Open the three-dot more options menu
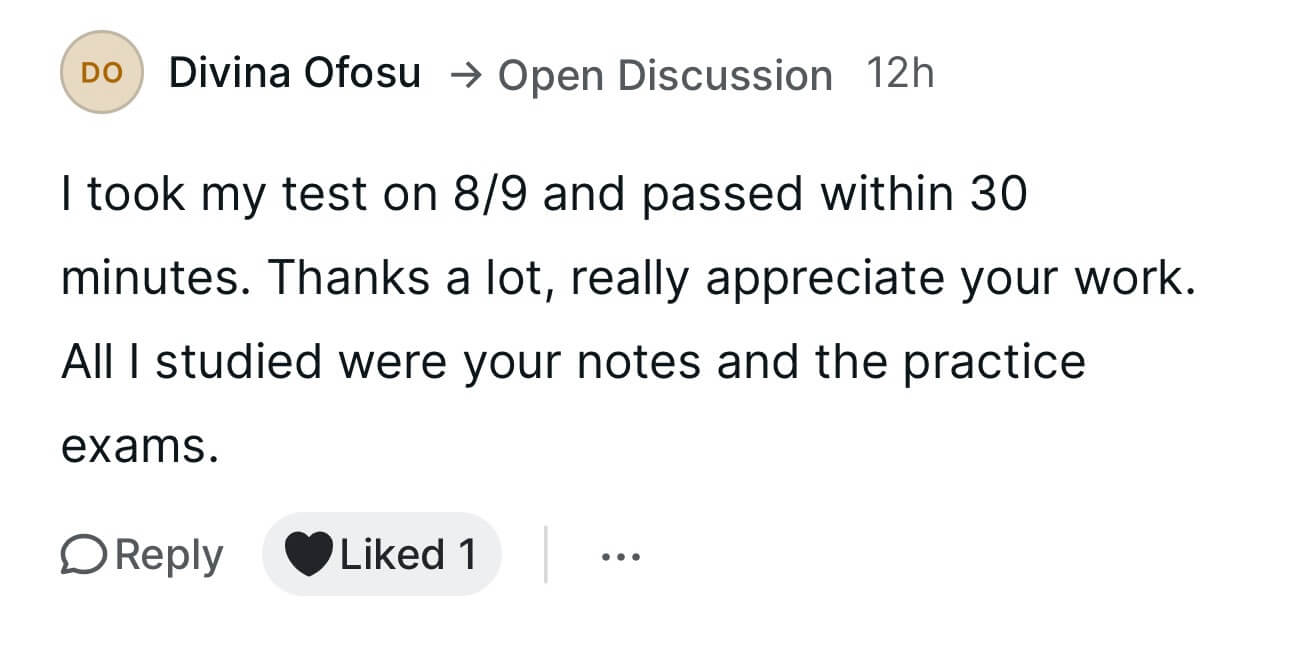The height and width of the screenshot is (649, 1290). (620, 555)
